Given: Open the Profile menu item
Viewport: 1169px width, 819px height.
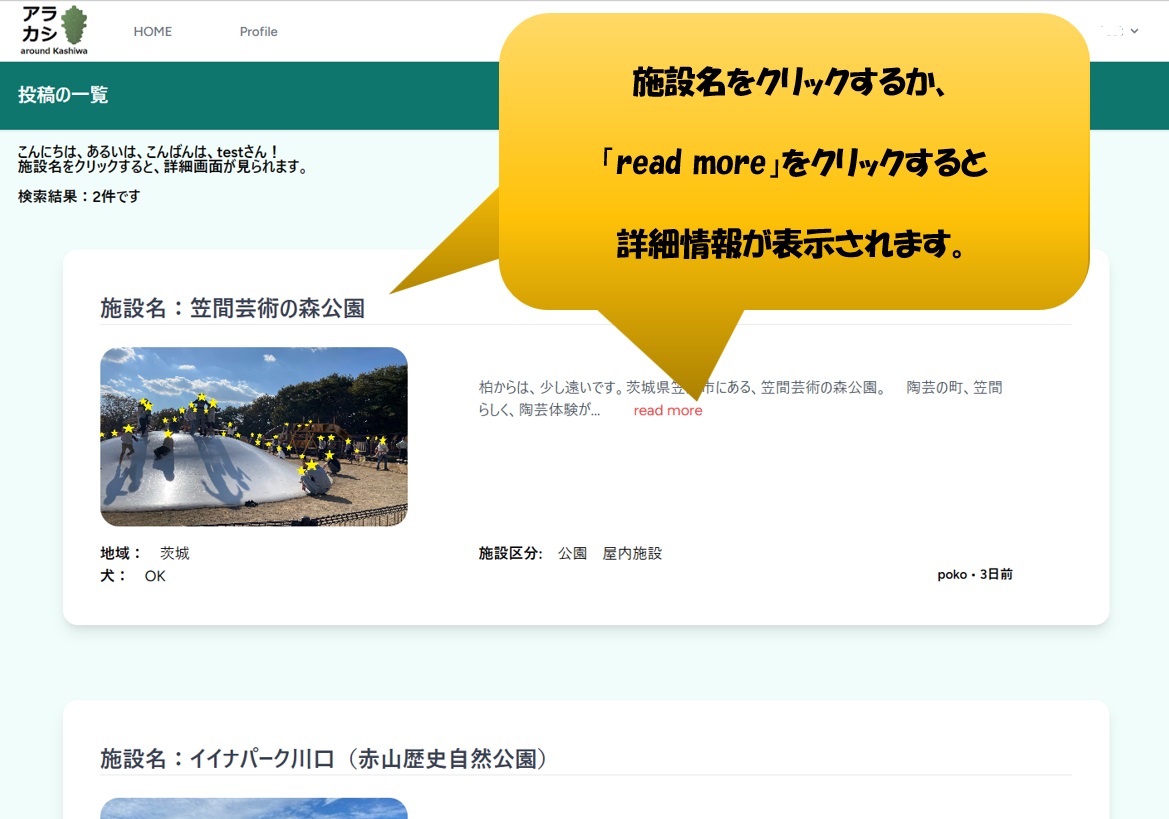Looking at the screenshot, I should coord(258,32).
